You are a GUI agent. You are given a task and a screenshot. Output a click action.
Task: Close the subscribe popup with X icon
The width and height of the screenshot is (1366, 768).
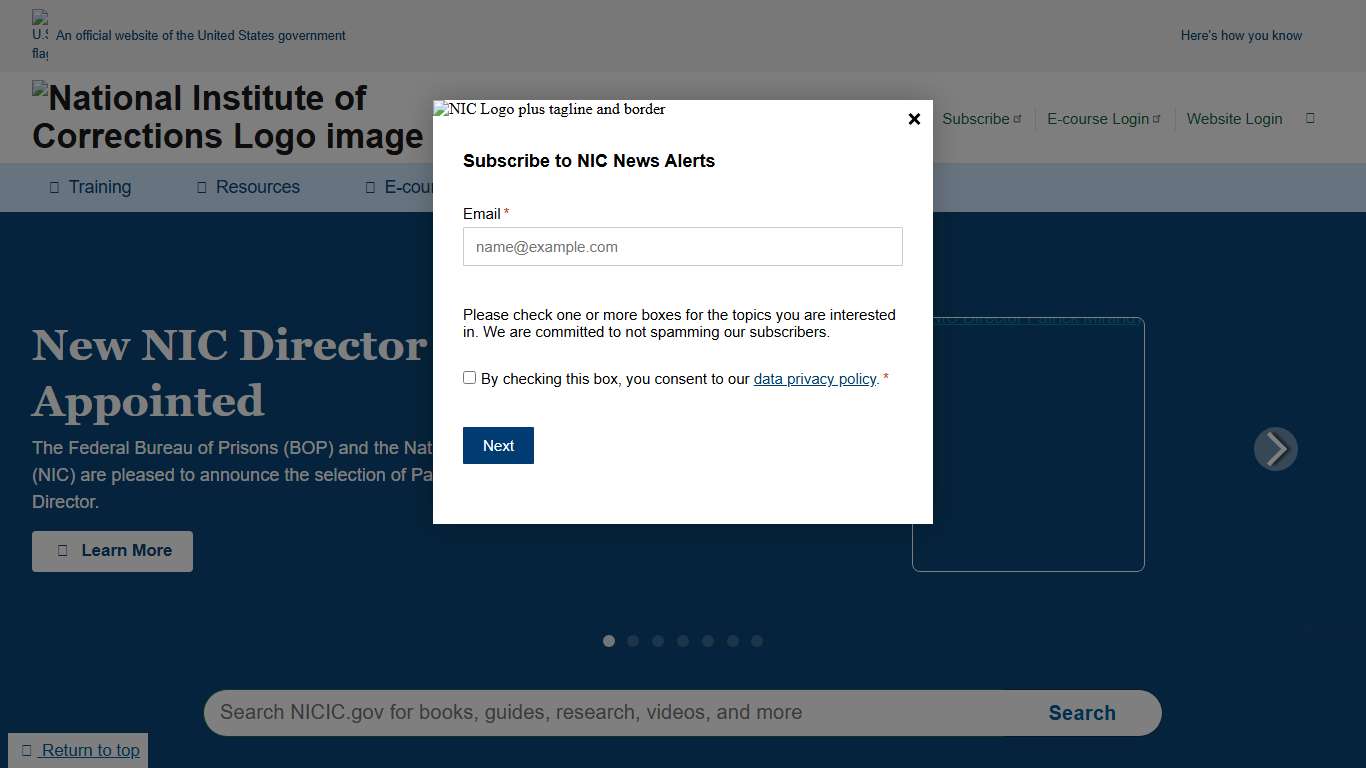913,119
